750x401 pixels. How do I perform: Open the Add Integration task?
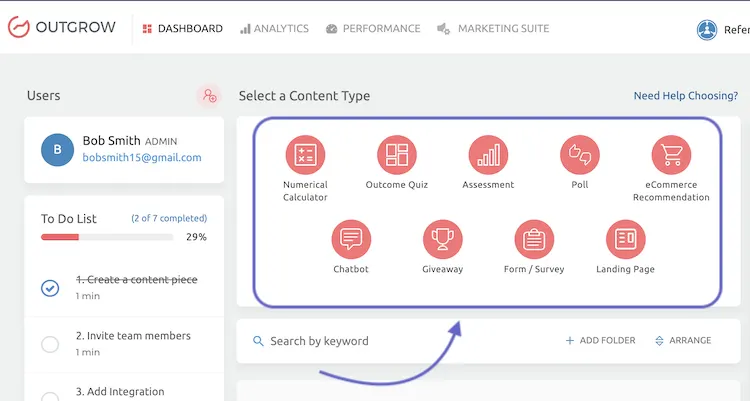point(120,391)
